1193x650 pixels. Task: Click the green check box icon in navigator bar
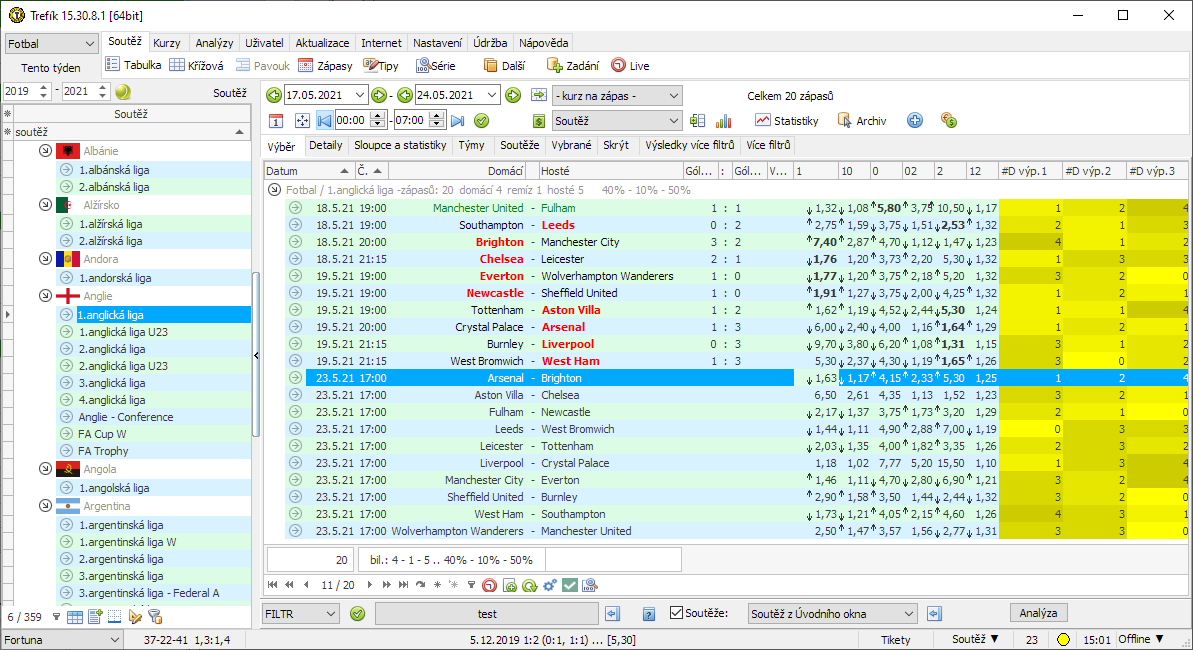tap(569, 585)
